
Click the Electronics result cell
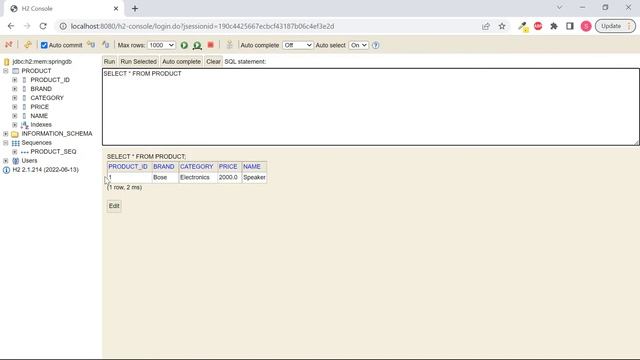pyautogui.click(x=198, y=178)
